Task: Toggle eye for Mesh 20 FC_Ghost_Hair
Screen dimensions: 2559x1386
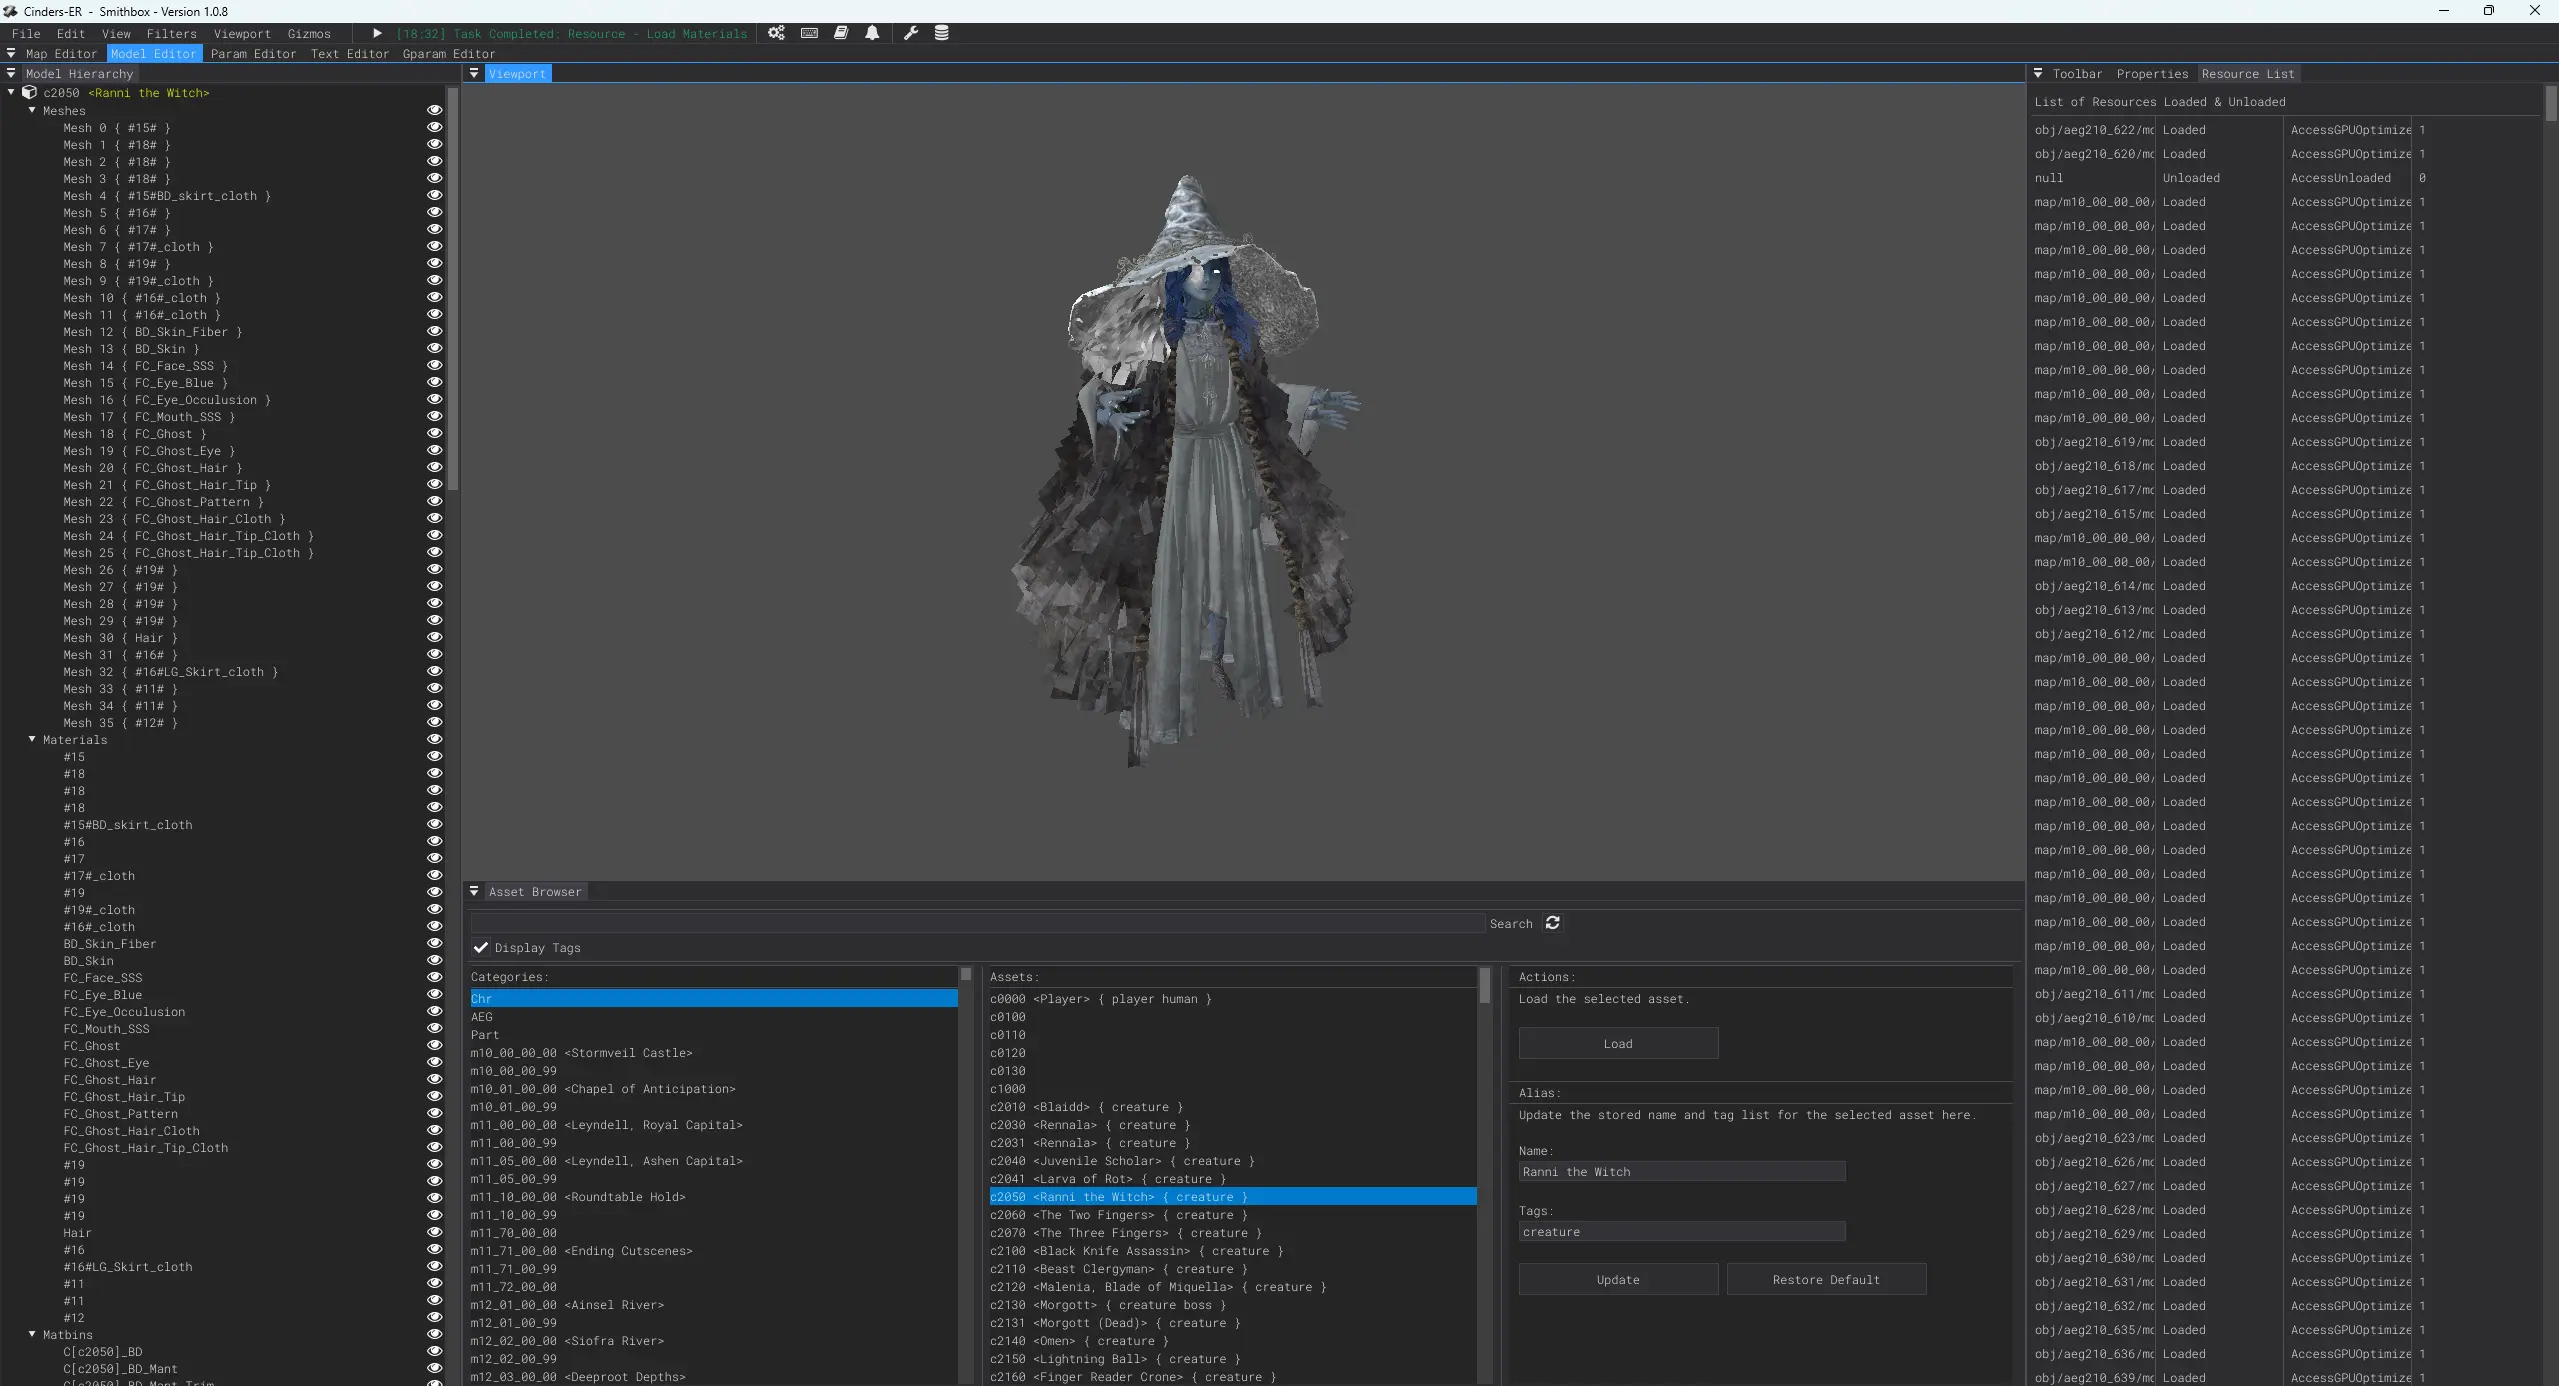Action: (434, 467)
